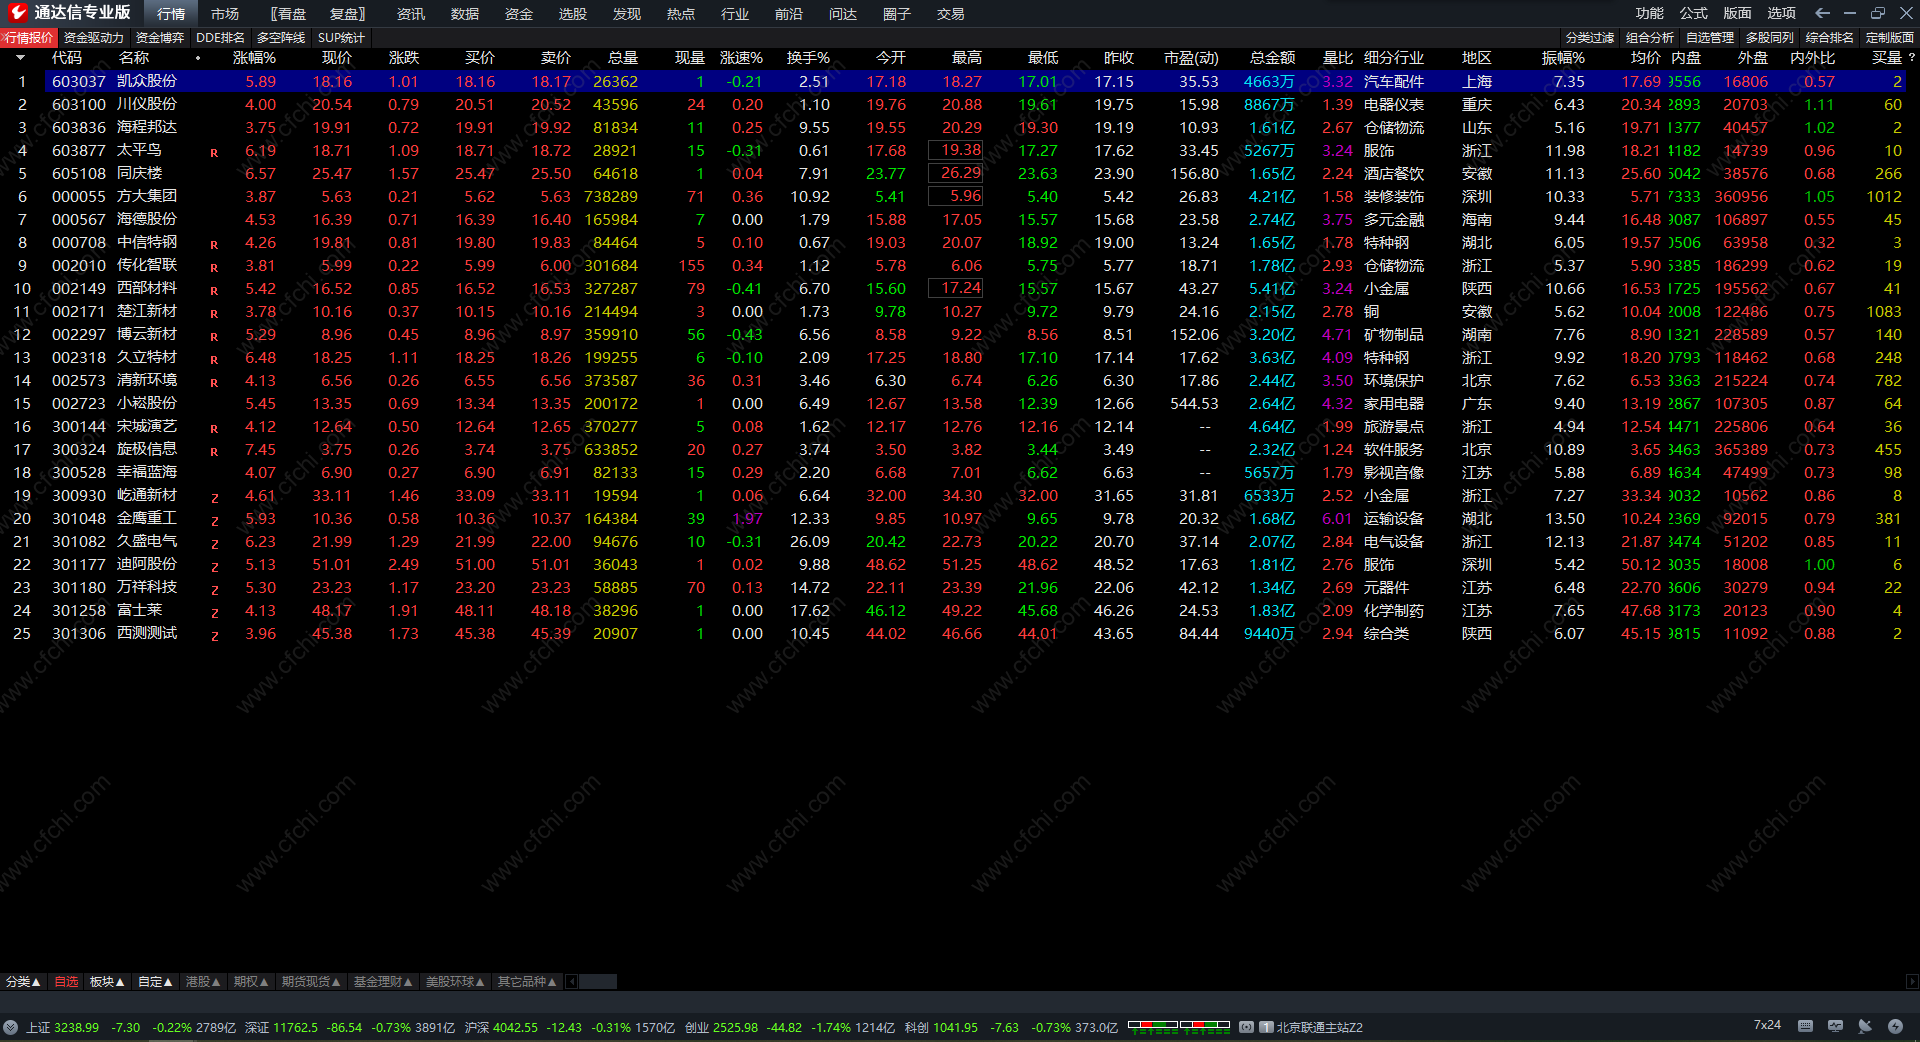Expand the 美股环球 dropdown
This screenshot has width=1920, height=1042.
point(455,982)
